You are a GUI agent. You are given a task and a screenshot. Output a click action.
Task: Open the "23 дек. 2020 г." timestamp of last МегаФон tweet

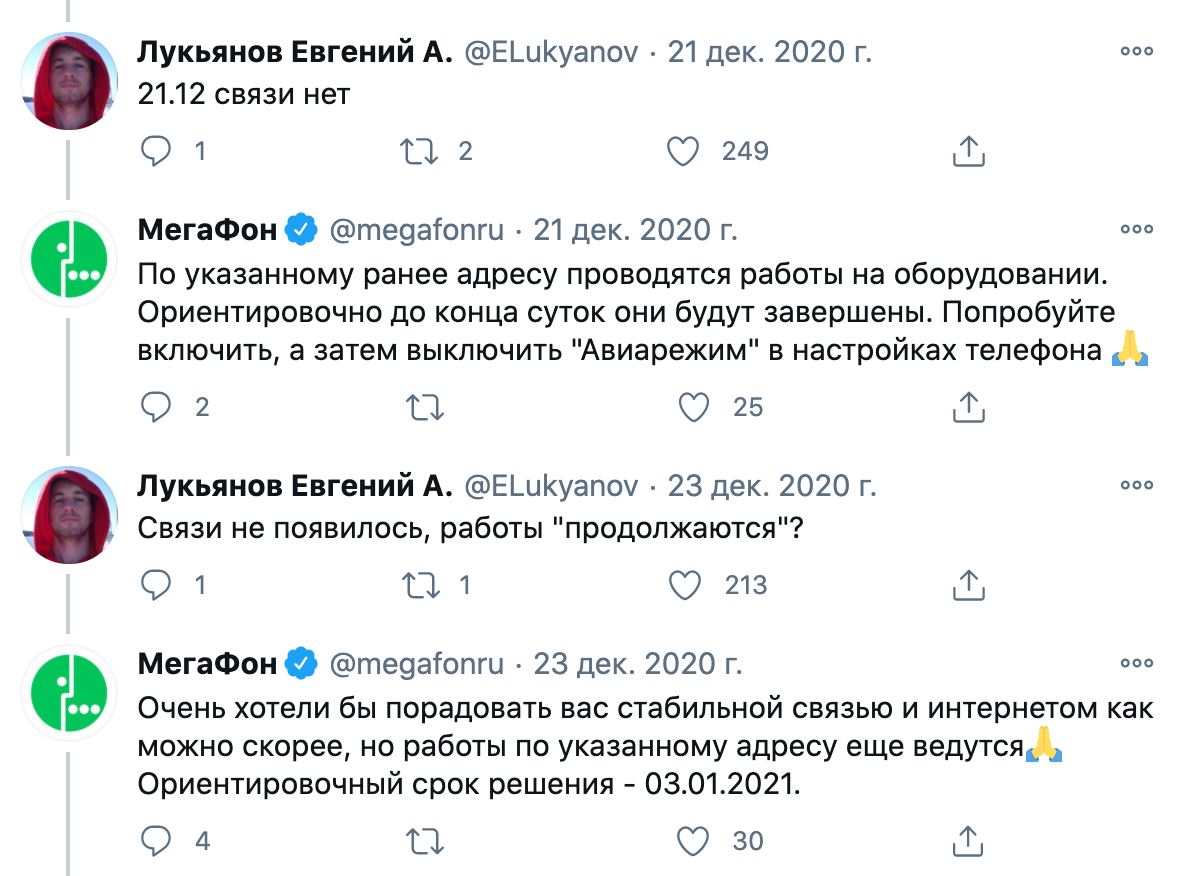pos(638,664)
